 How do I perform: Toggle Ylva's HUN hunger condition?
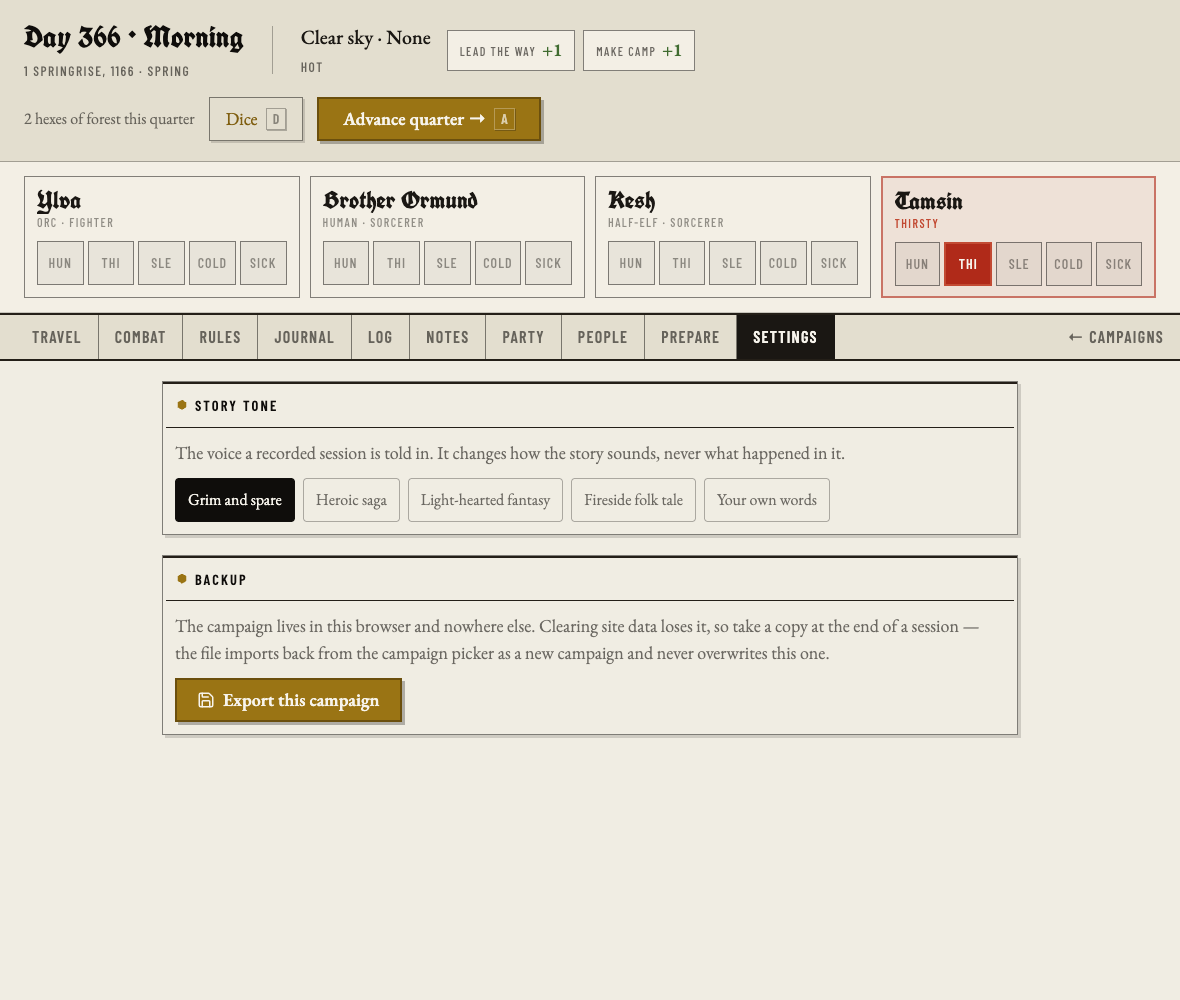[x=60, y=263]
